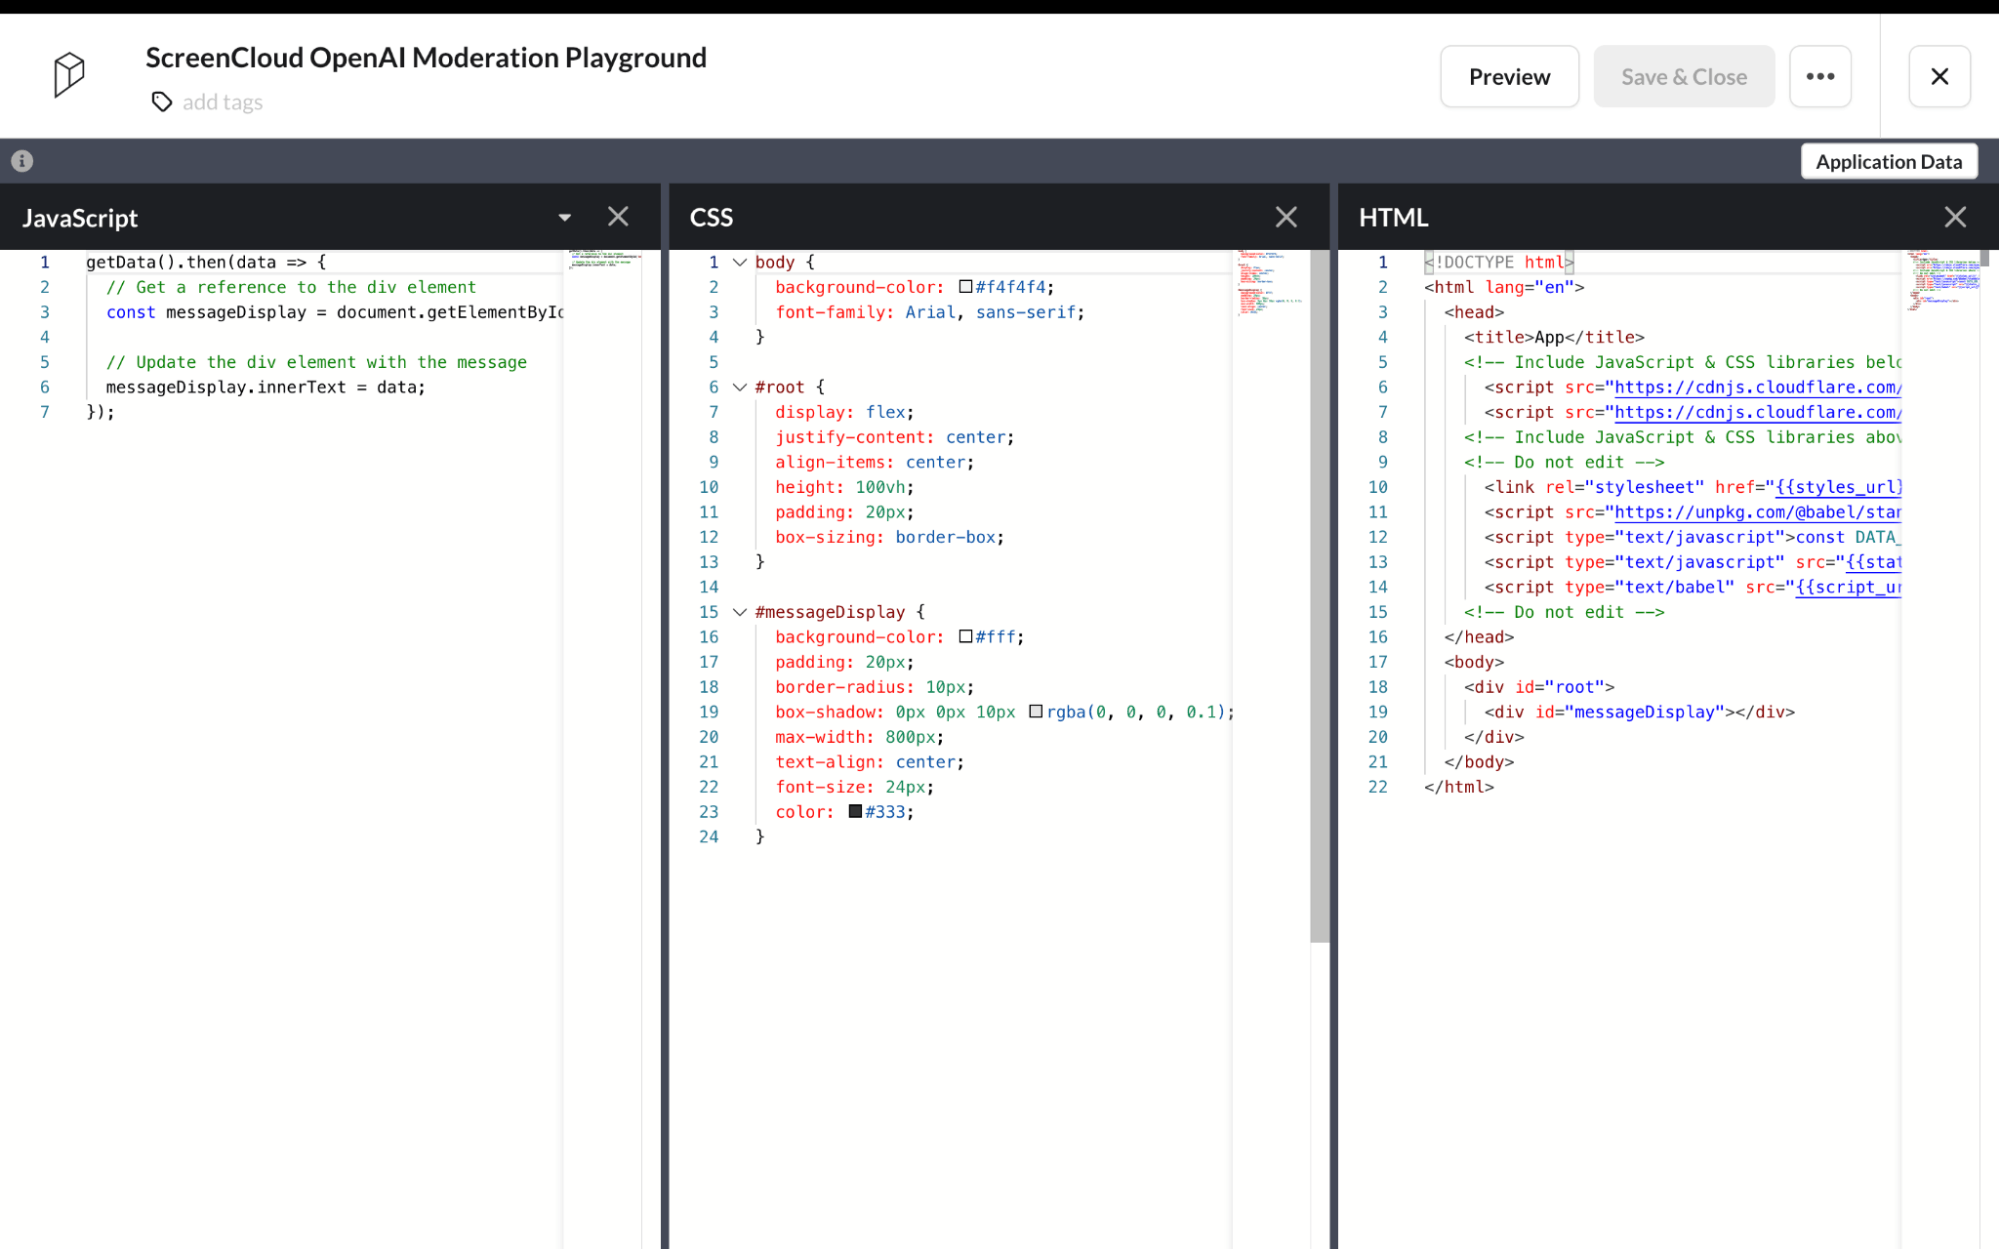This screenshot has width=1999, height=1250.
Task: Collapse the #messageDisplay CSS rule
Action: click(740, 611)
